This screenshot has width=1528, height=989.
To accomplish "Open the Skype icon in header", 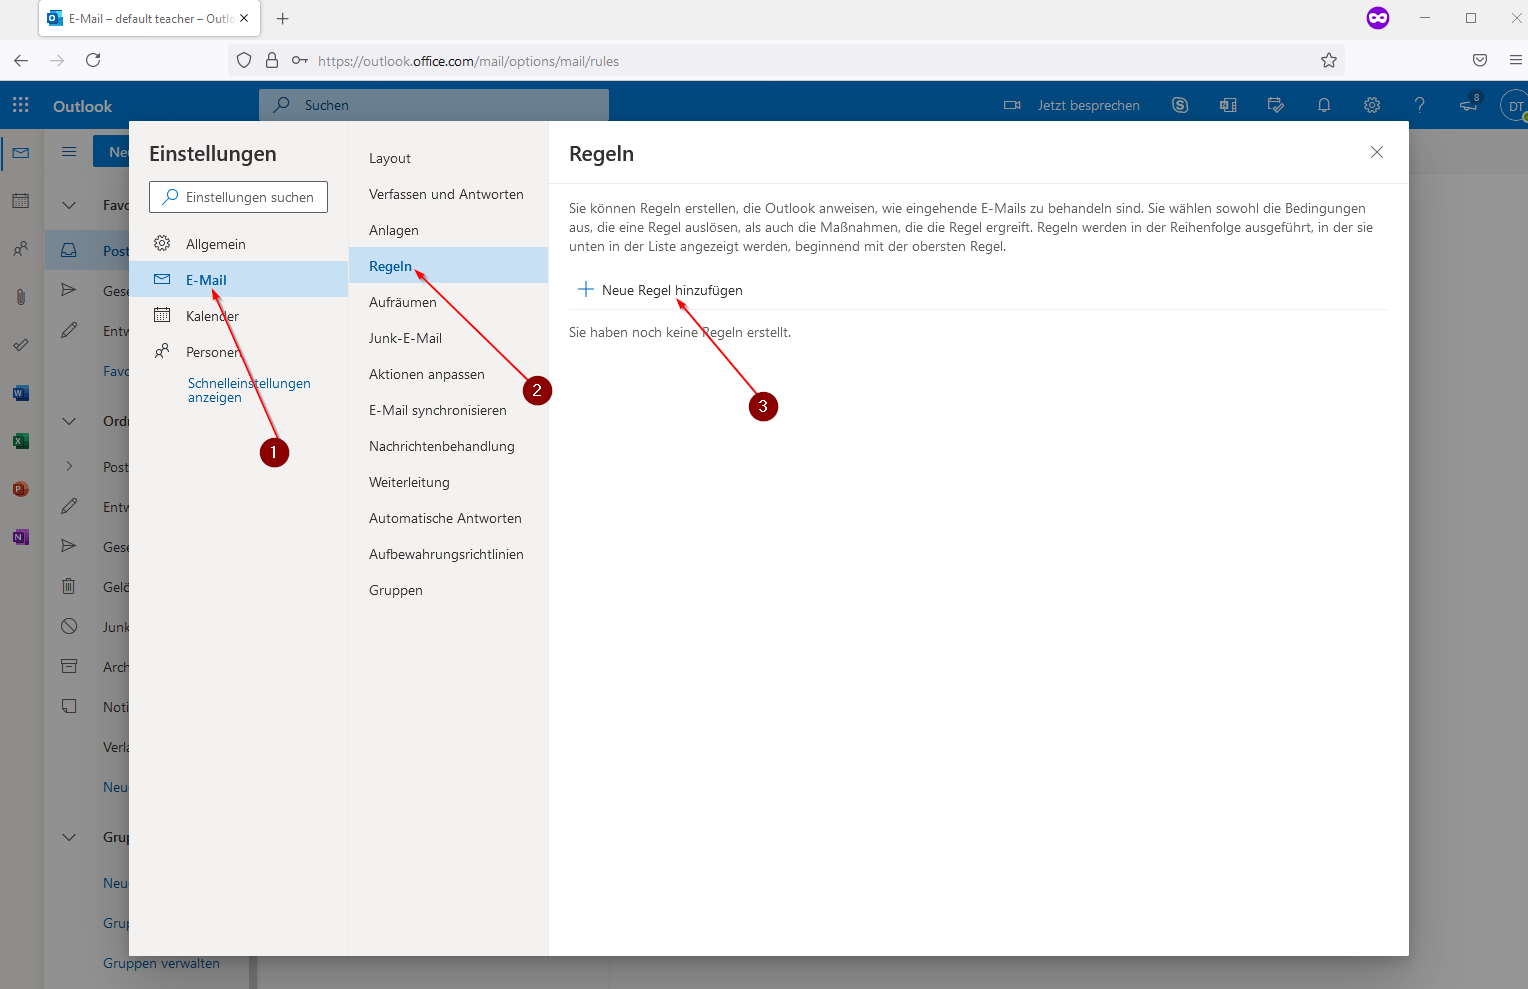I will [1180, 105].
